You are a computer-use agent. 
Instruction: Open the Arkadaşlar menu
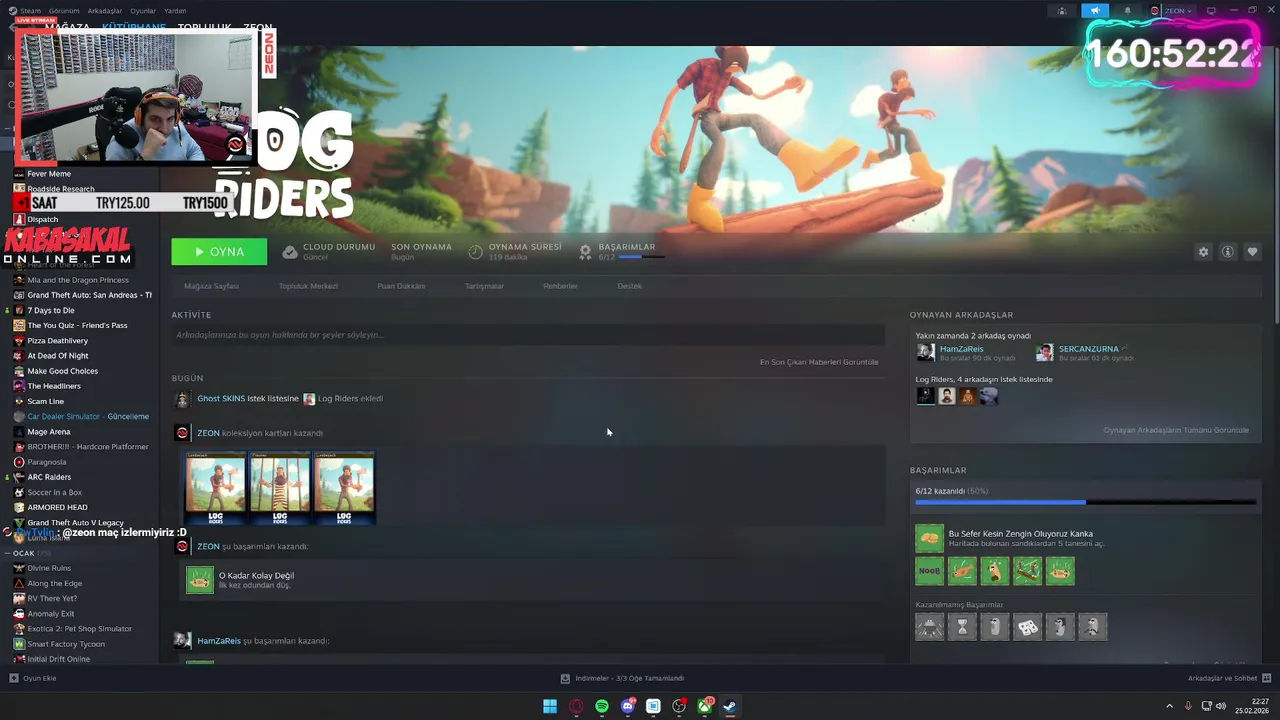(x=104, y=11)
